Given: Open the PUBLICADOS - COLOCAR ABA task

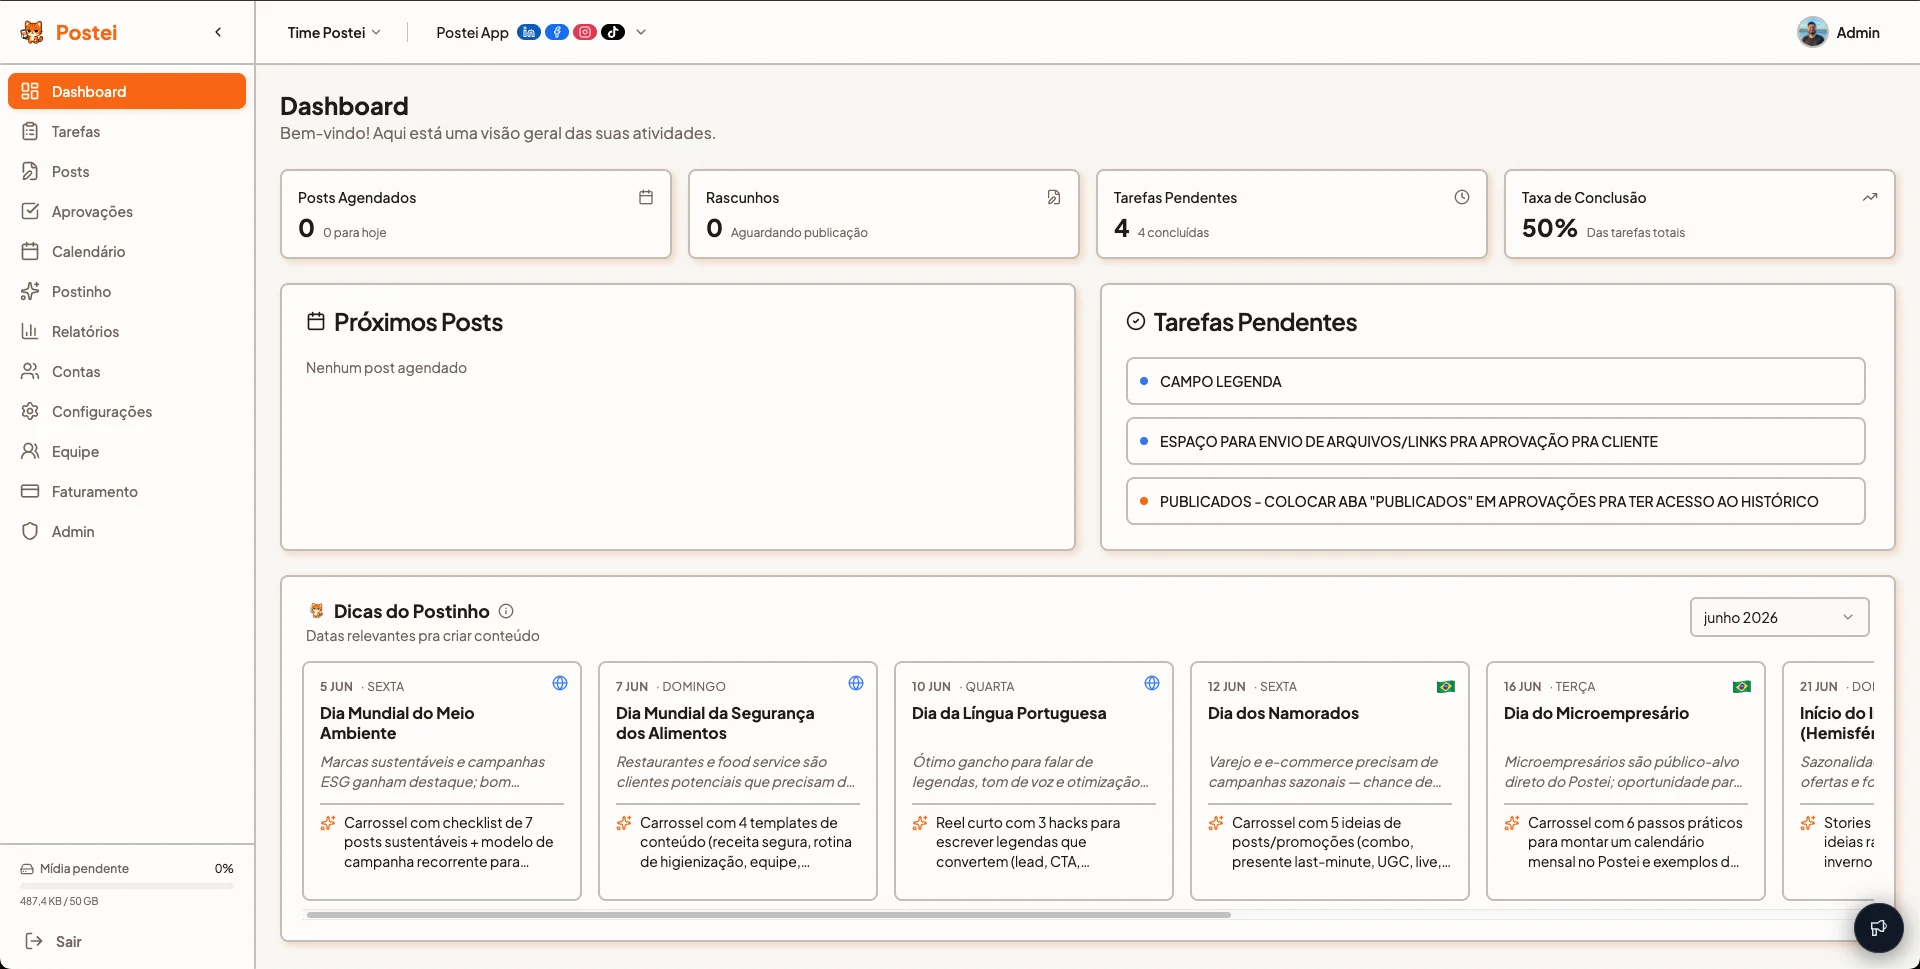Looking at the screenshot, I should click(x=1496, y=501).
